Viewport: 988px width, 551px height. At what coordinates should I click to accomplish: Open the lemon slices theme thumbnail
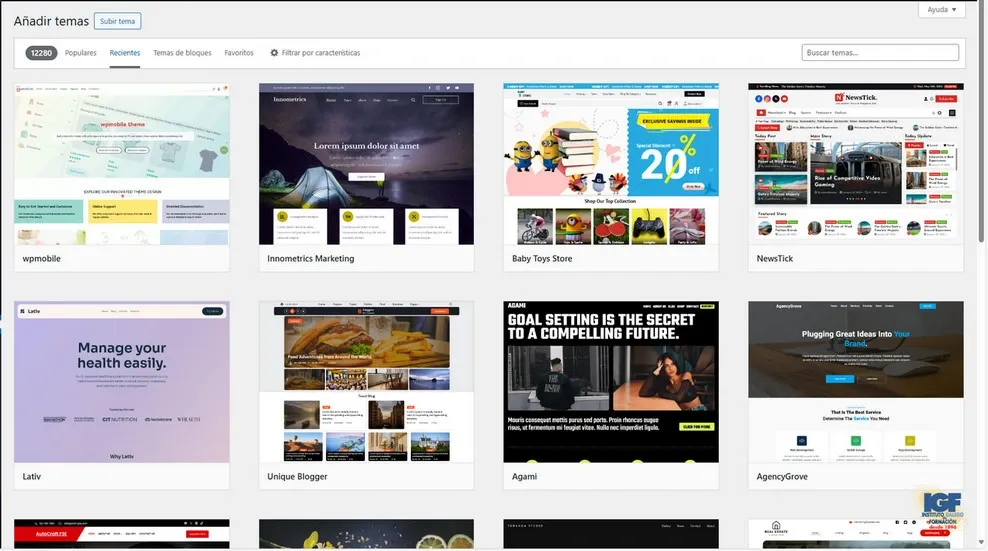[x=366, y=534]
